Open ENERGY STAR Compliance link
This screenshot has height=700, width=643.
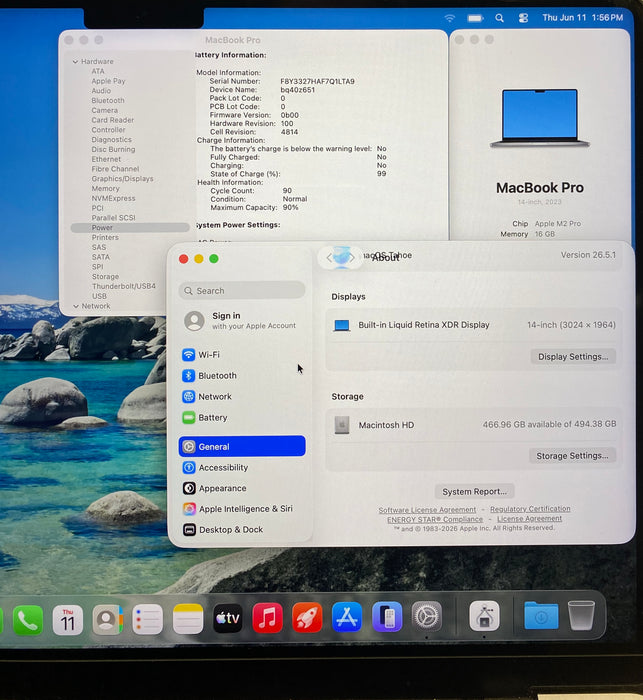click(x=435, y=520)
